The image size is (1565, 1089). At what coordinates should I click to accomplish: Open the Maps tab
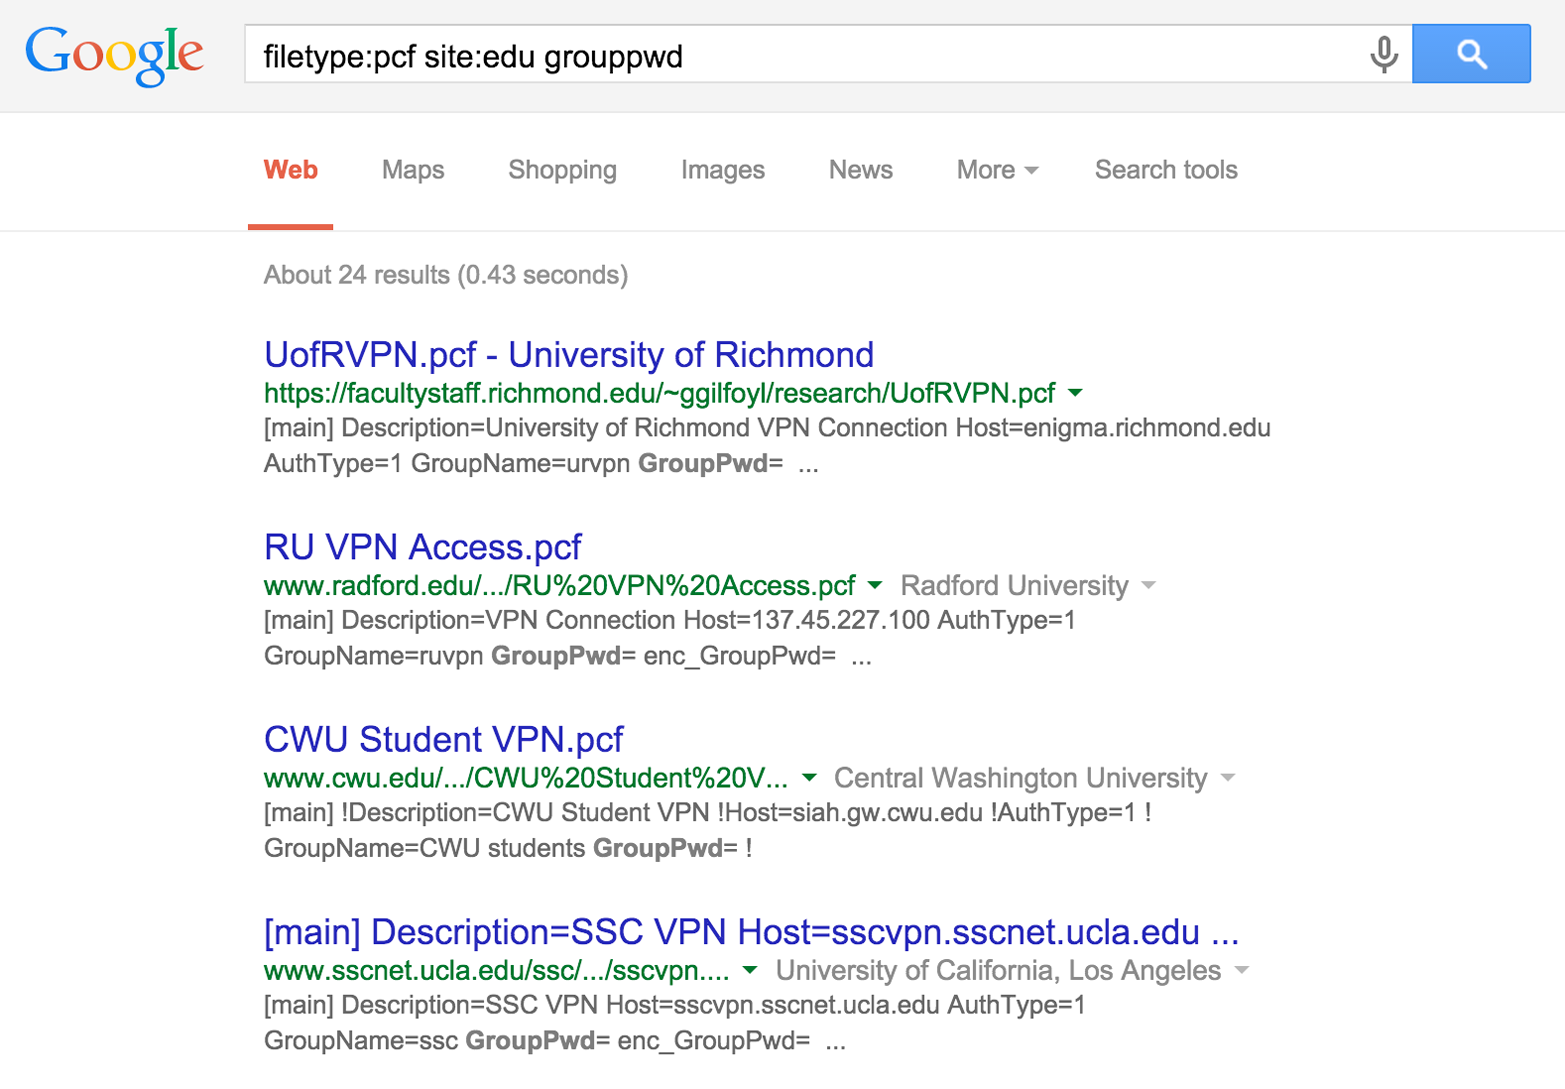coord(412,170)
